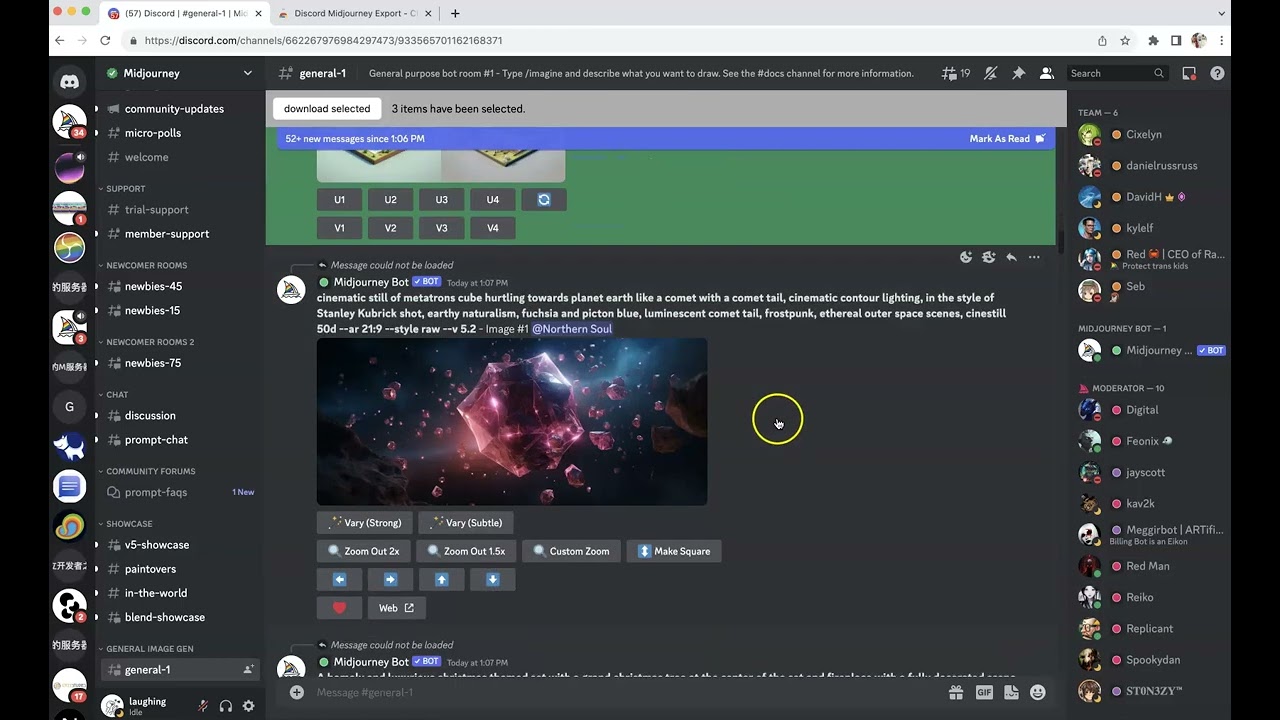Click Make Square button
The image size is (1280, 720).
(674, 551)
